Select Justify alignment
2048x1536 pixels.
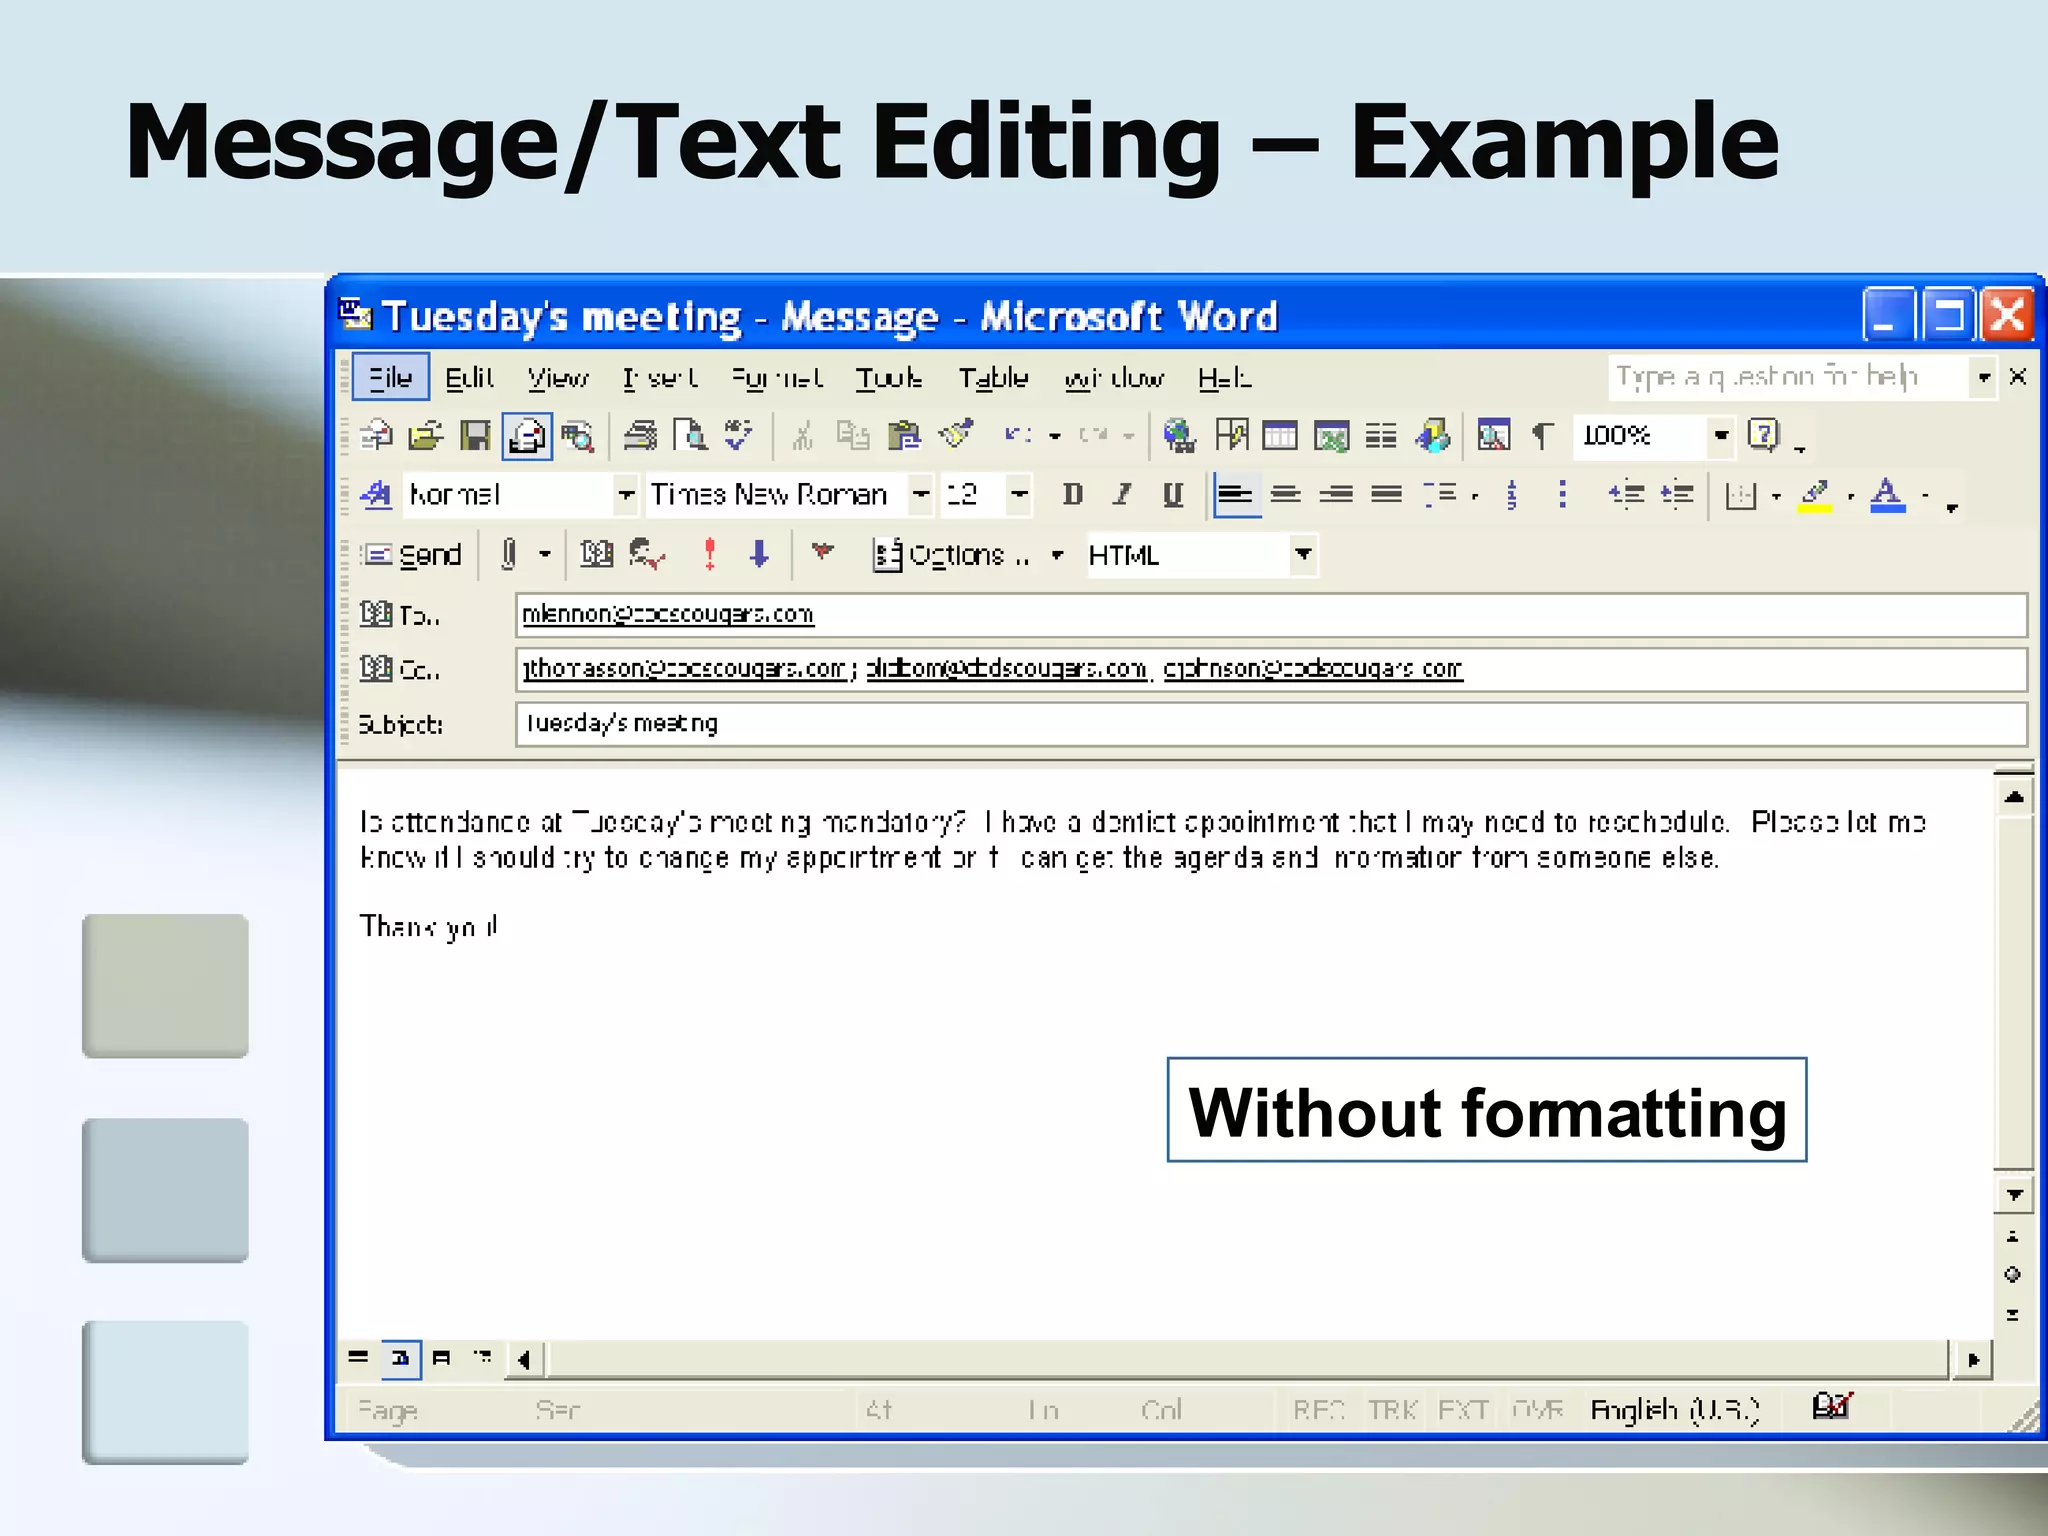1386,495
